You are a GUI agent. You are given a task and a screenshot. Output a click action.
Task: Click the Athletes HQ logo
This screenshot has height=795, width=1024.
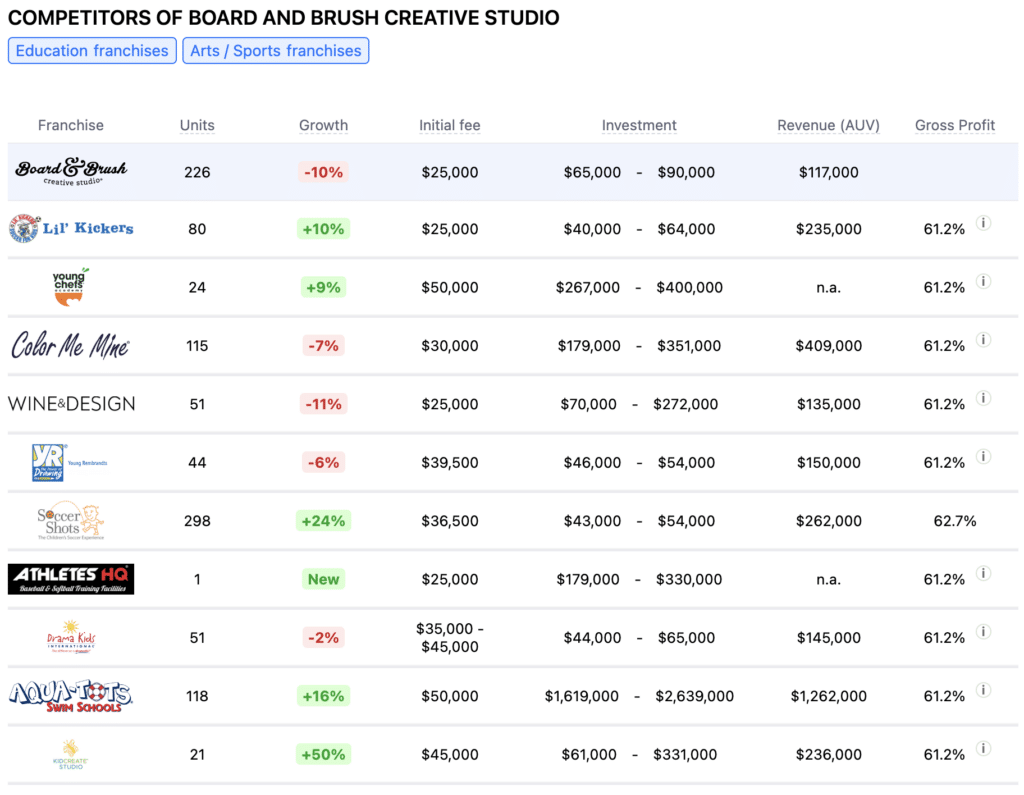tap(71, 579)
